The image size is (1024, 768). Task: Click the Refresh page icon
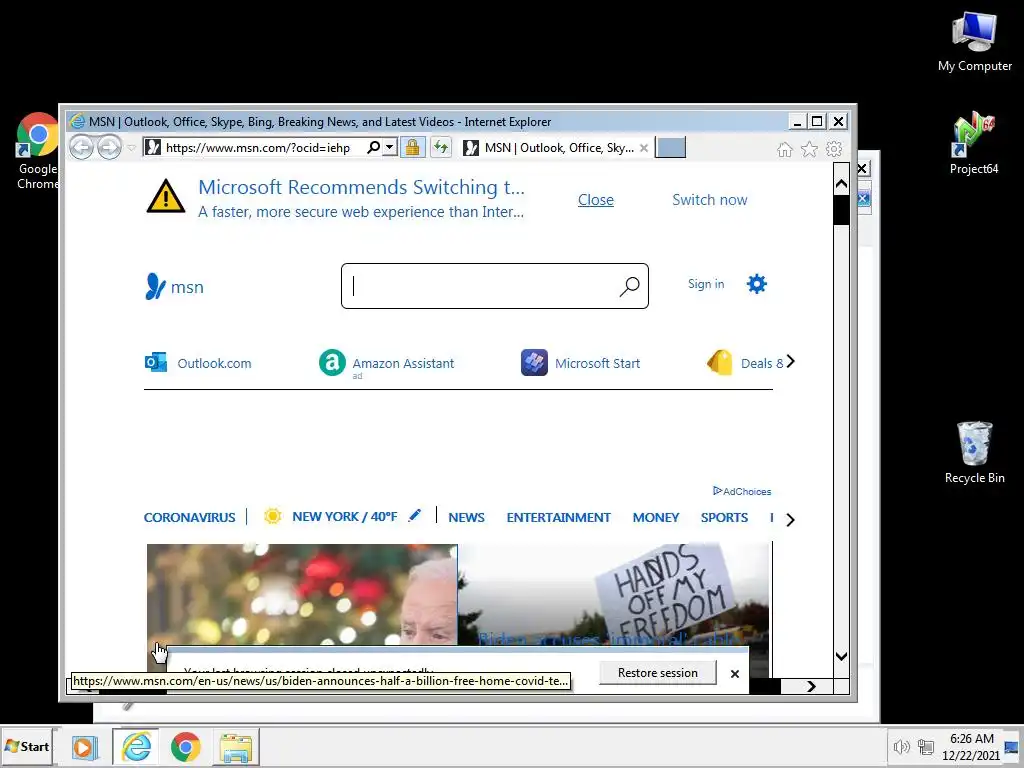[x=441, y=148]
